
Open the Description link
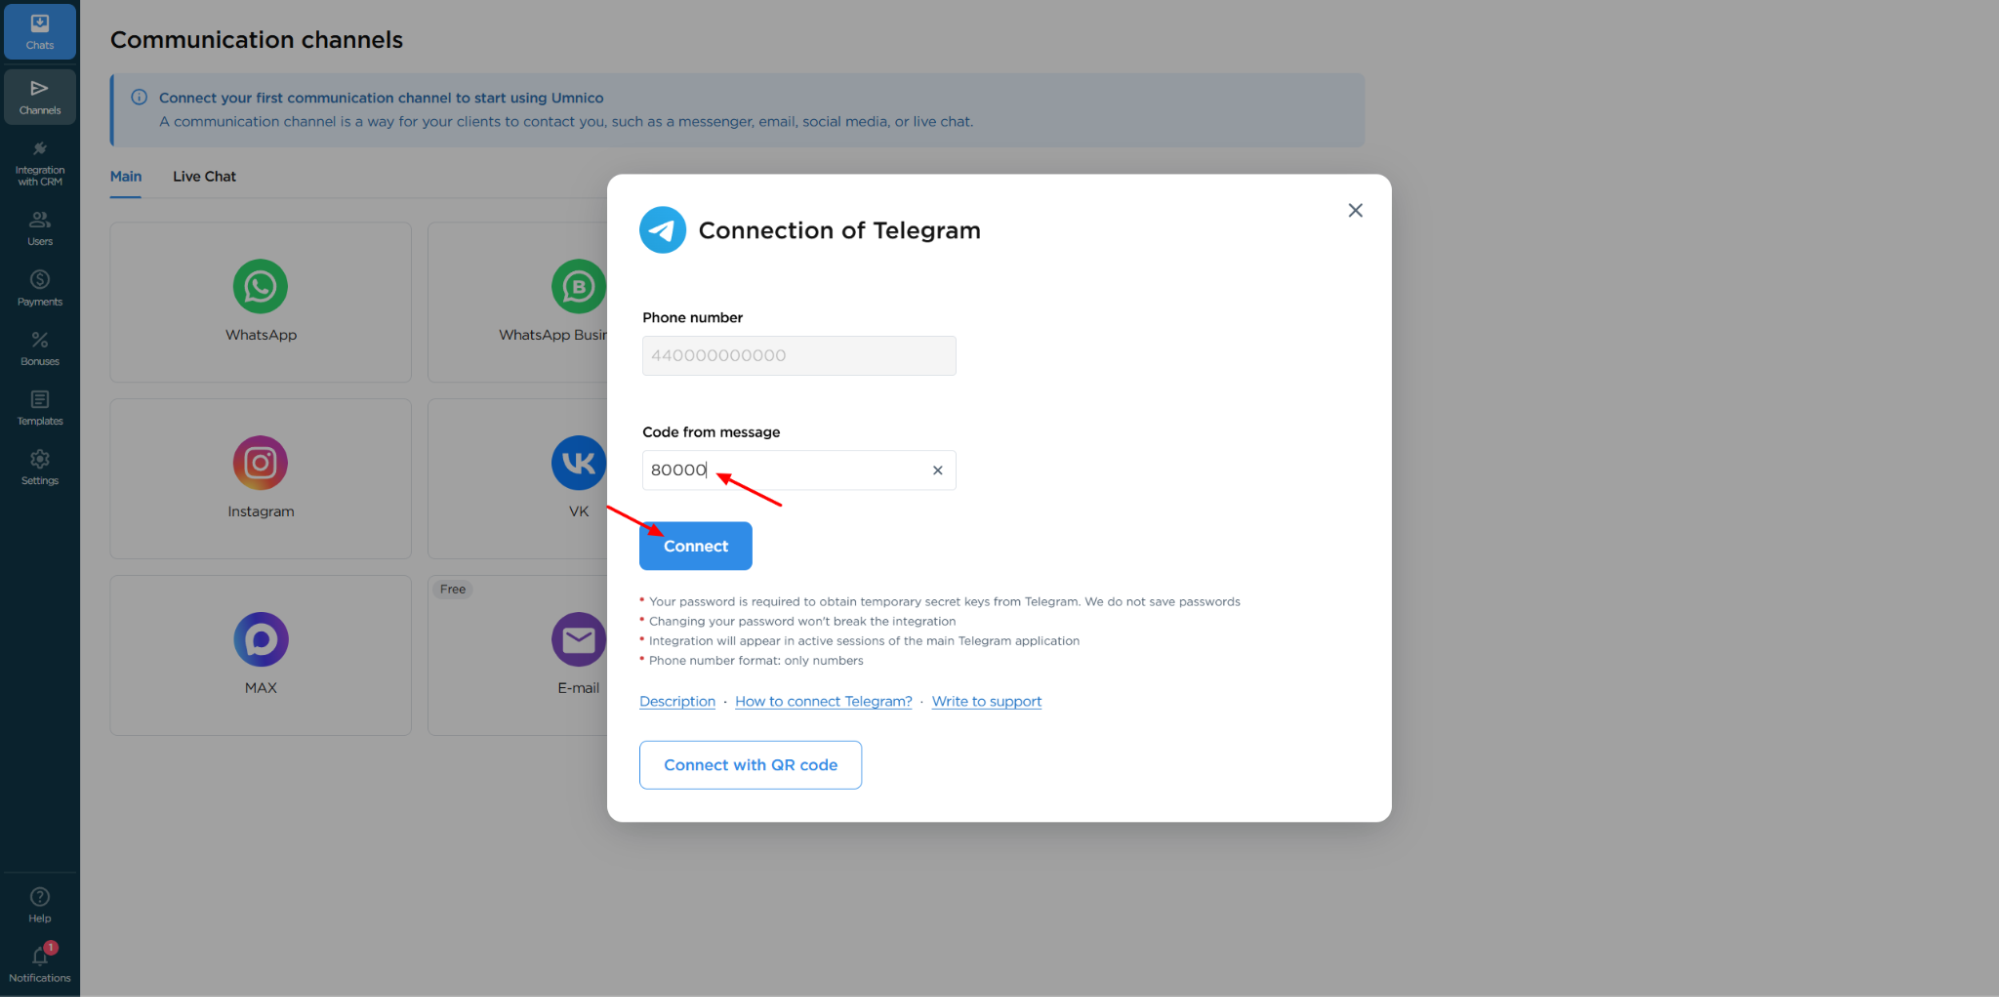(677, 701)
